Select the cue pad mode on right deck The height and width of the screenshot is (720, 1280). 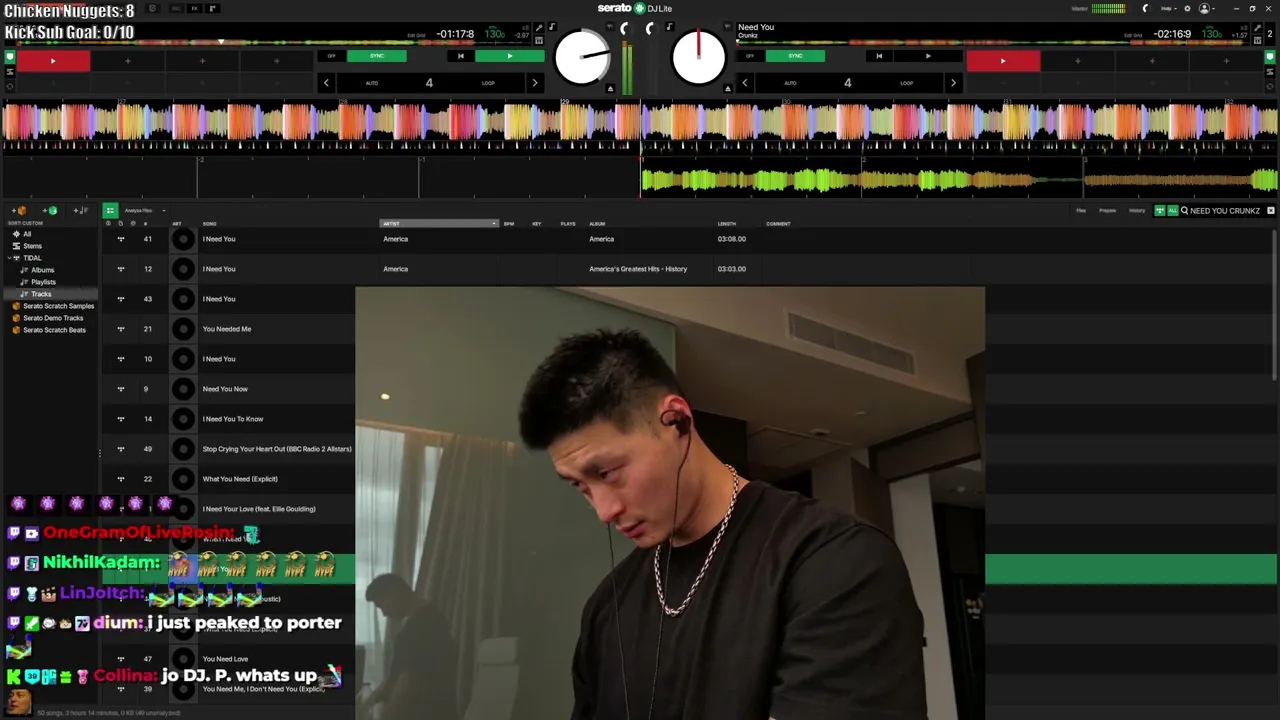[x=1271, y=57]
